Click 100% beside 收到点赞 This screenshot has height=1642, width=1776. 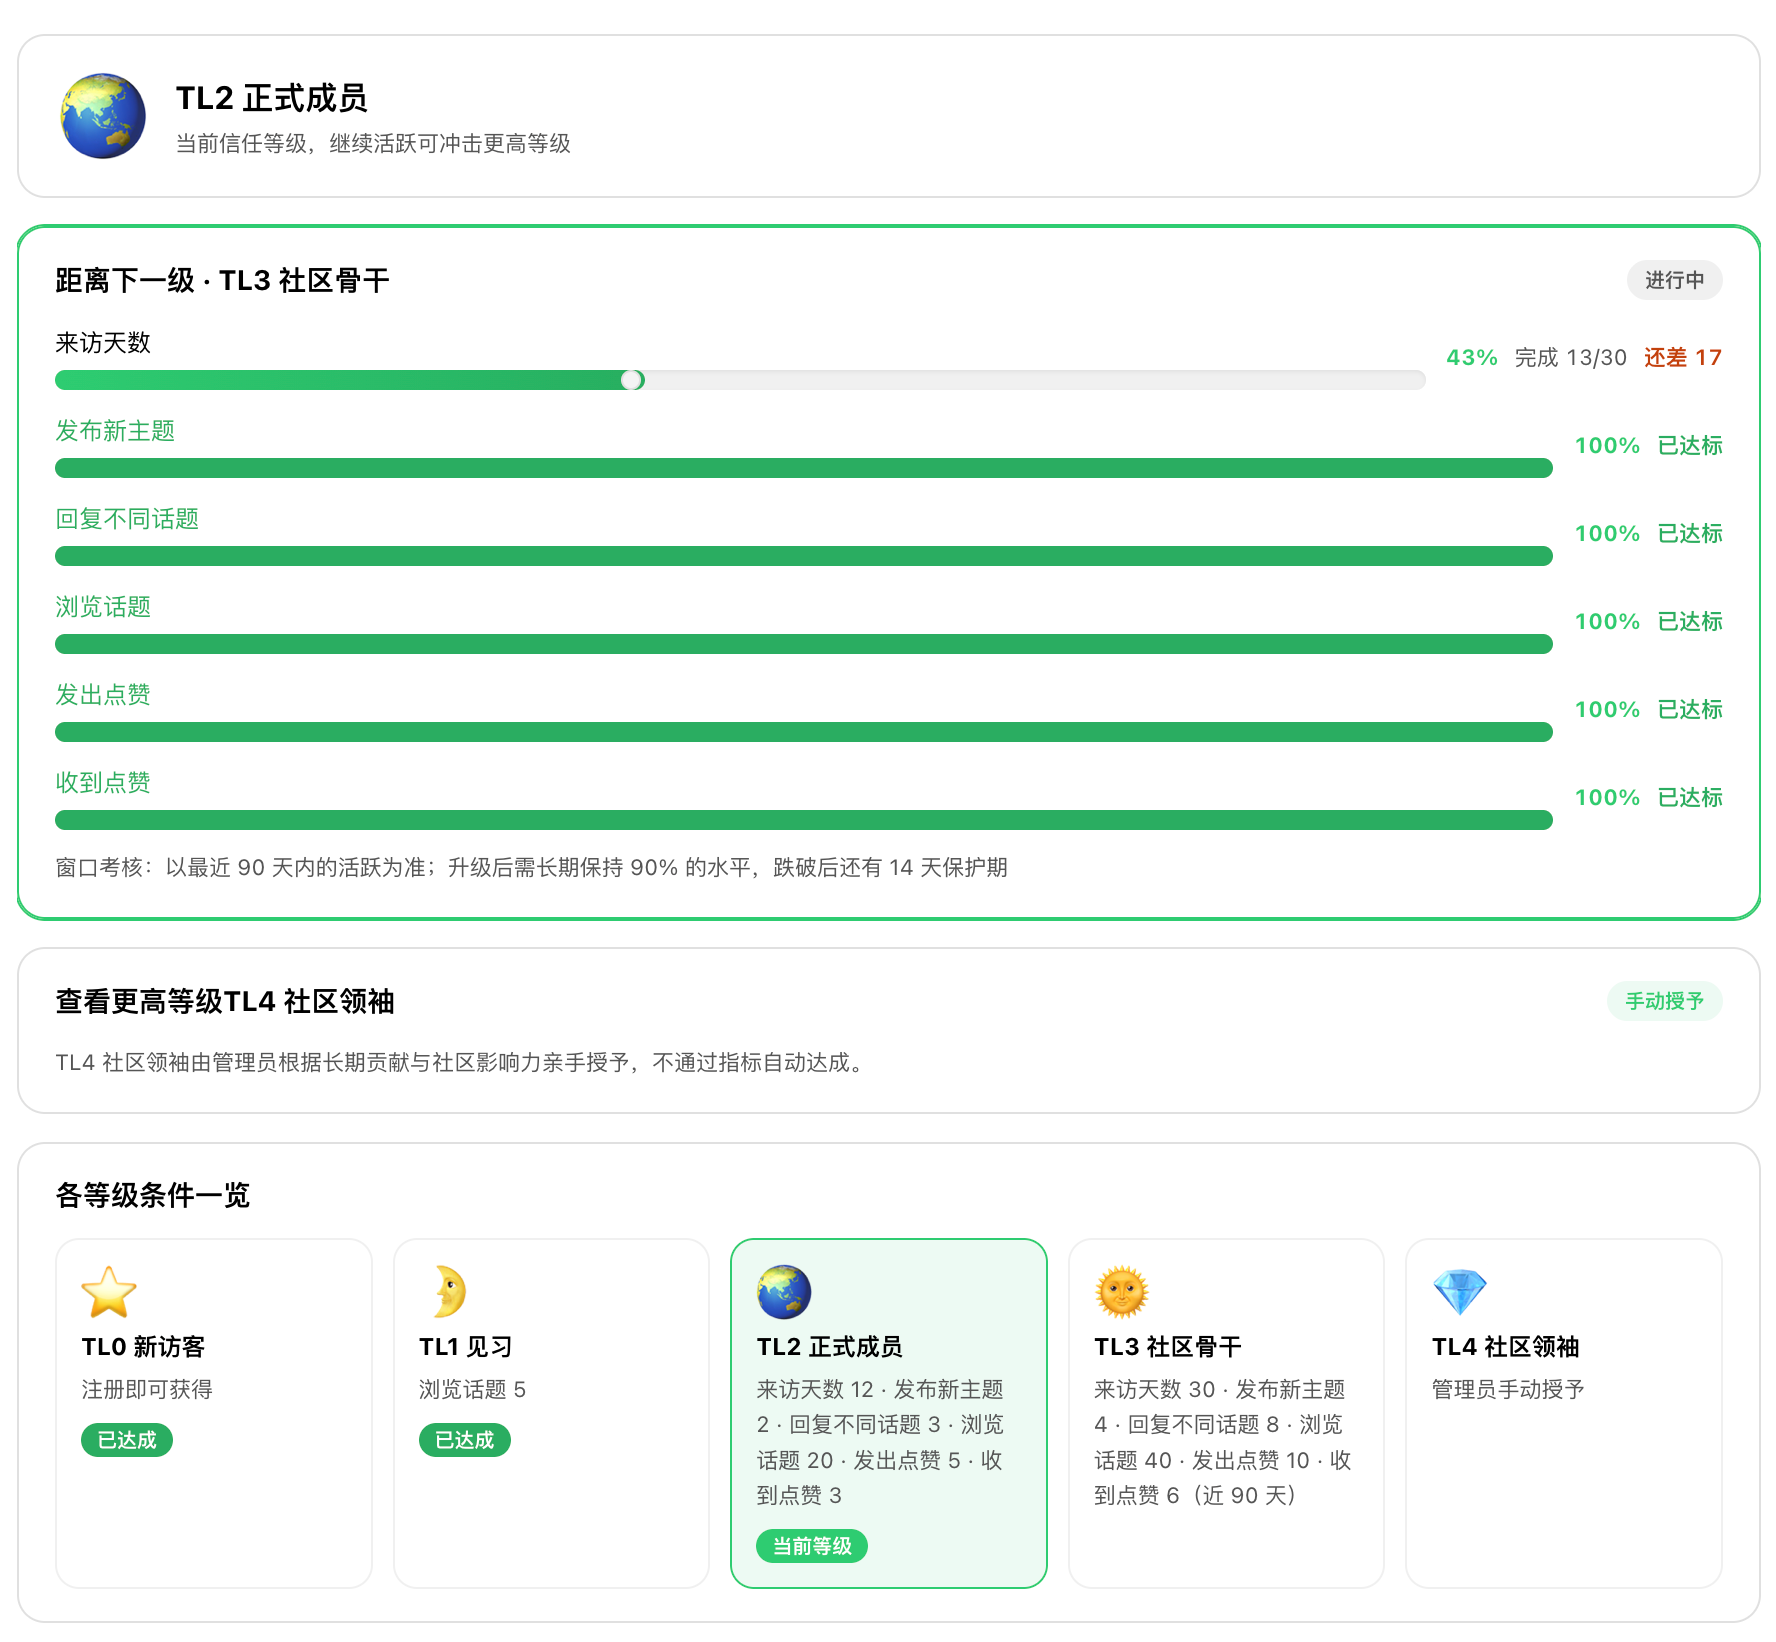(1607, 798)
